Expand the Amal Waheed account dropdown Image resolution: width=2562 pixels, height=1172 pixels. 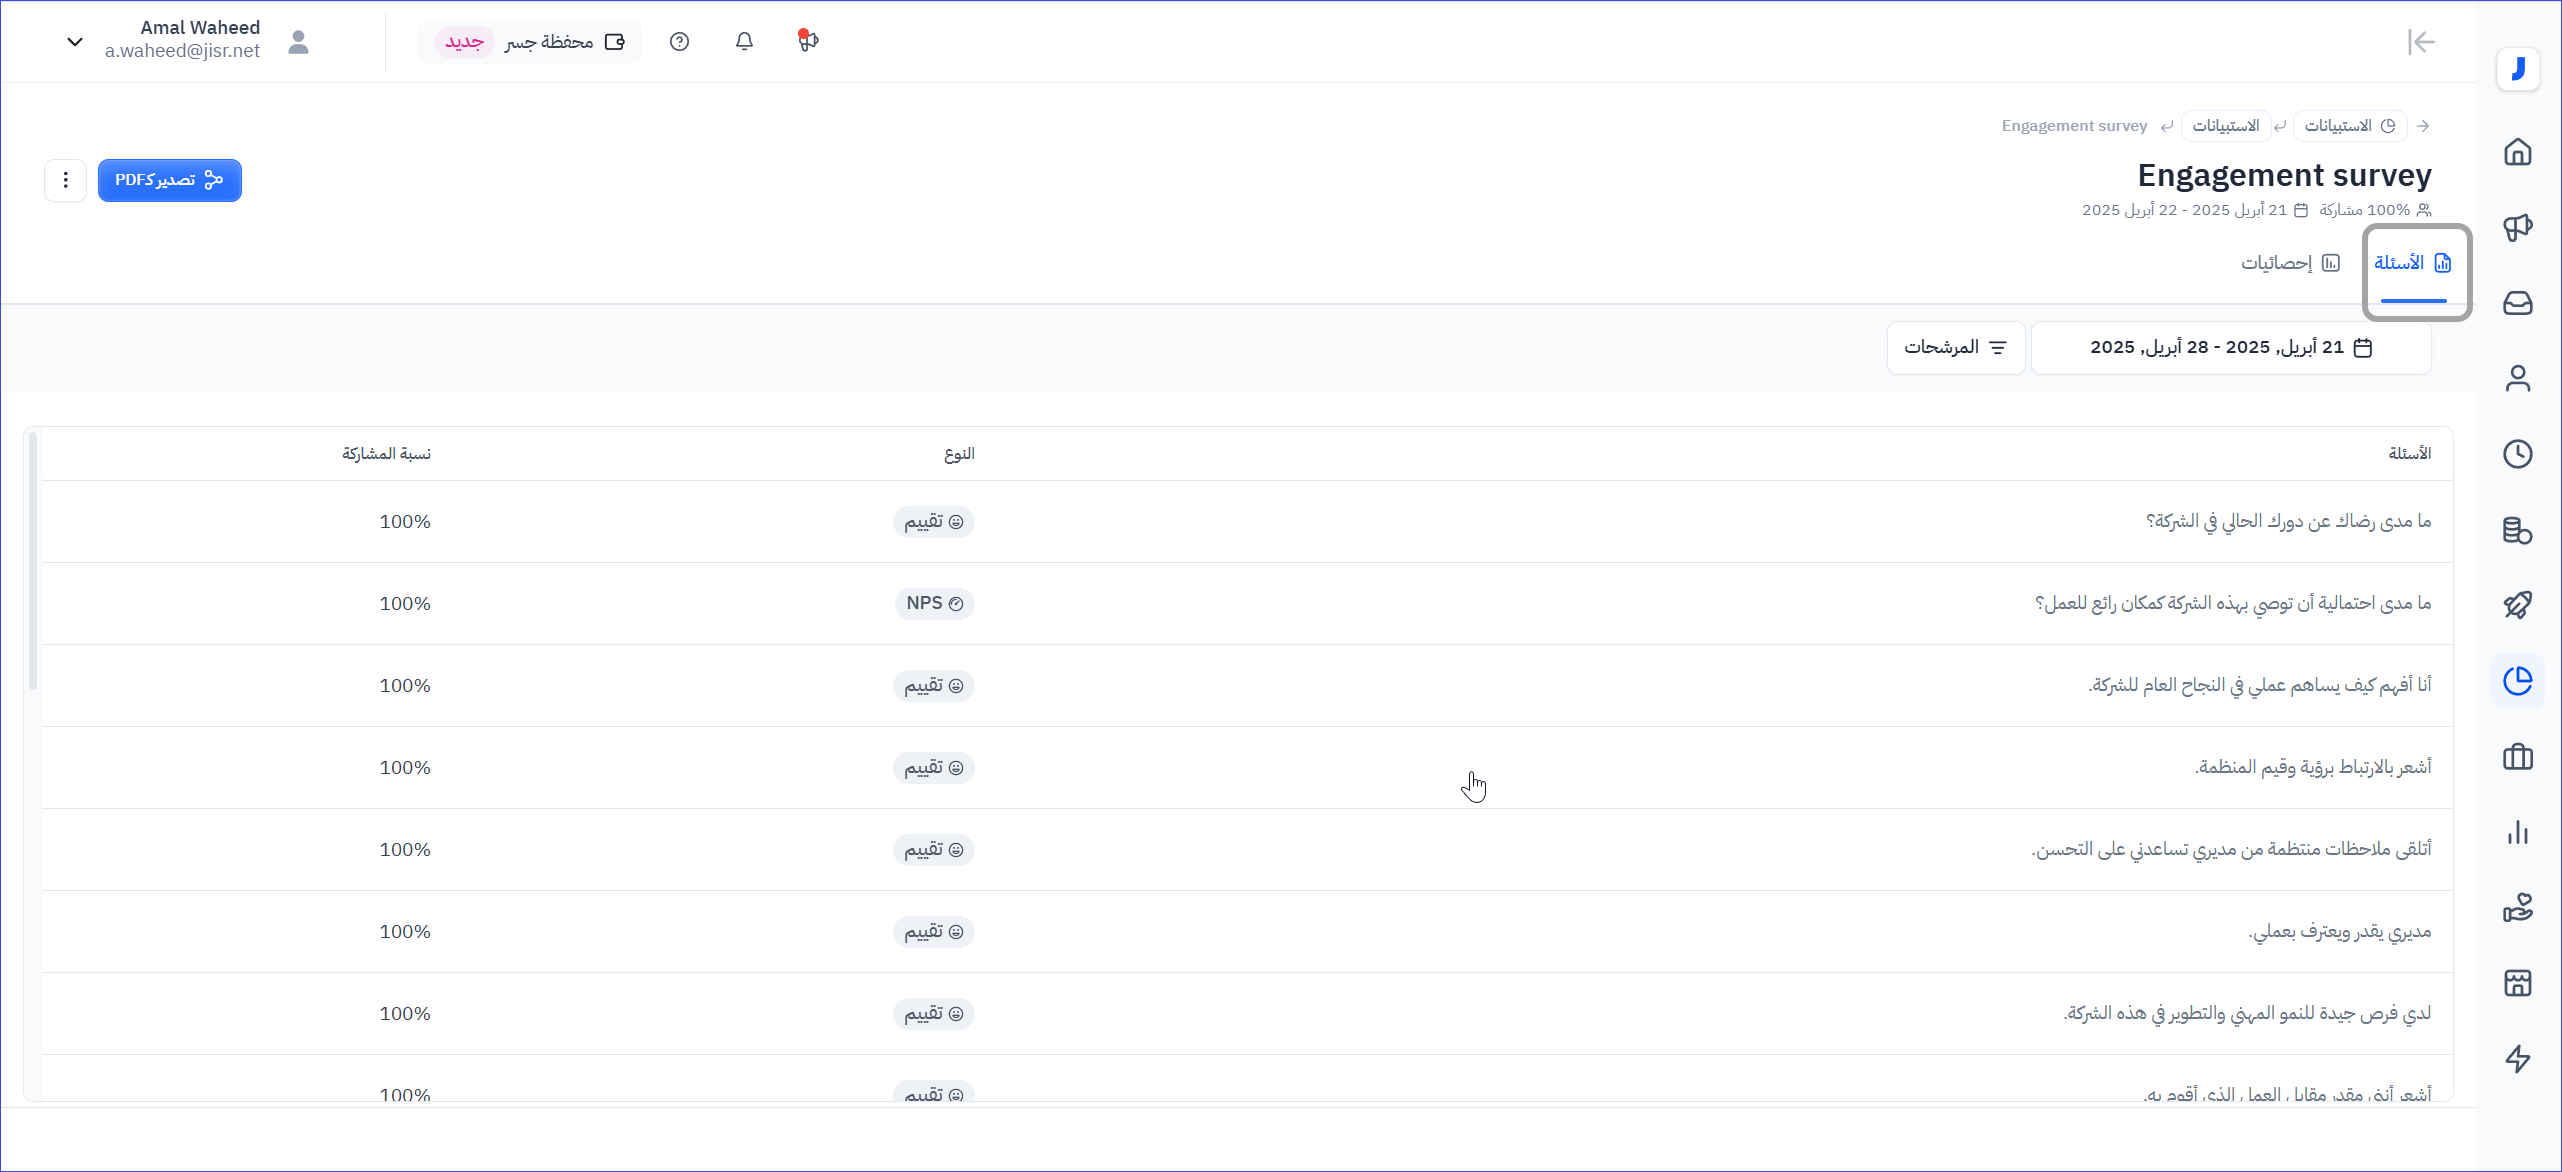pyautogui.click(x=75, y=42)
